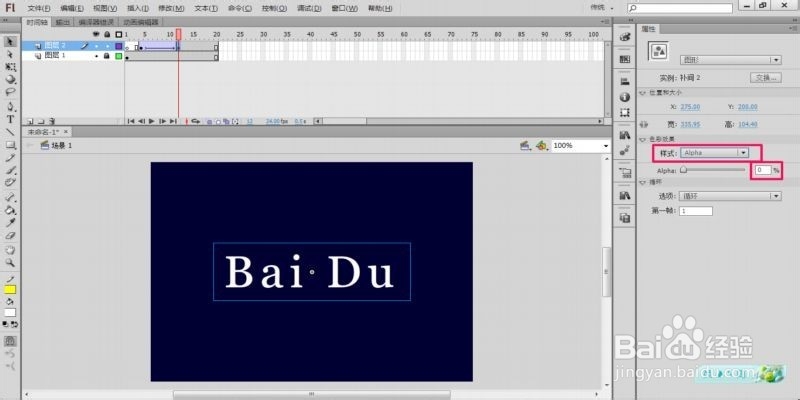Select the Selection arrow tool
Image resolution: width=800 pixels, height=400 pixels.
tap(10, 41)
